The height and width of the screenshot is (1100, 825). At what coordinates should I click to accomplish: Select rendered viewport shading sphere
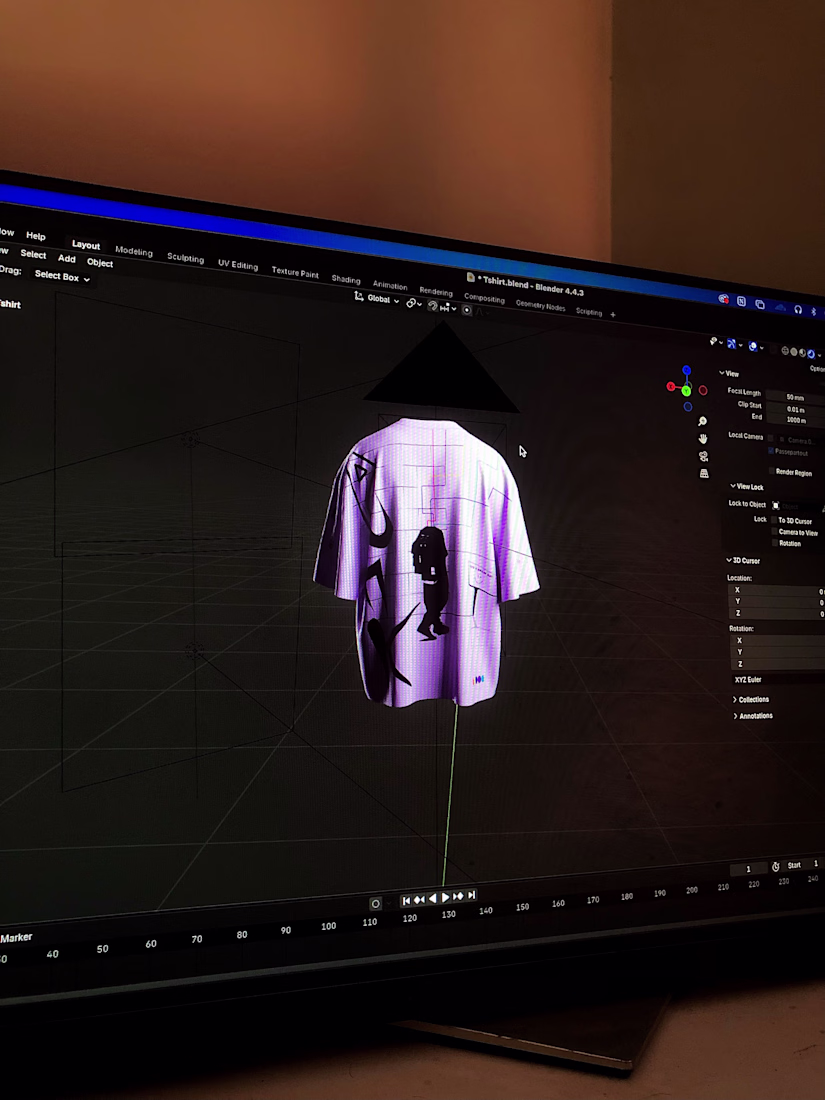point(811,354)
